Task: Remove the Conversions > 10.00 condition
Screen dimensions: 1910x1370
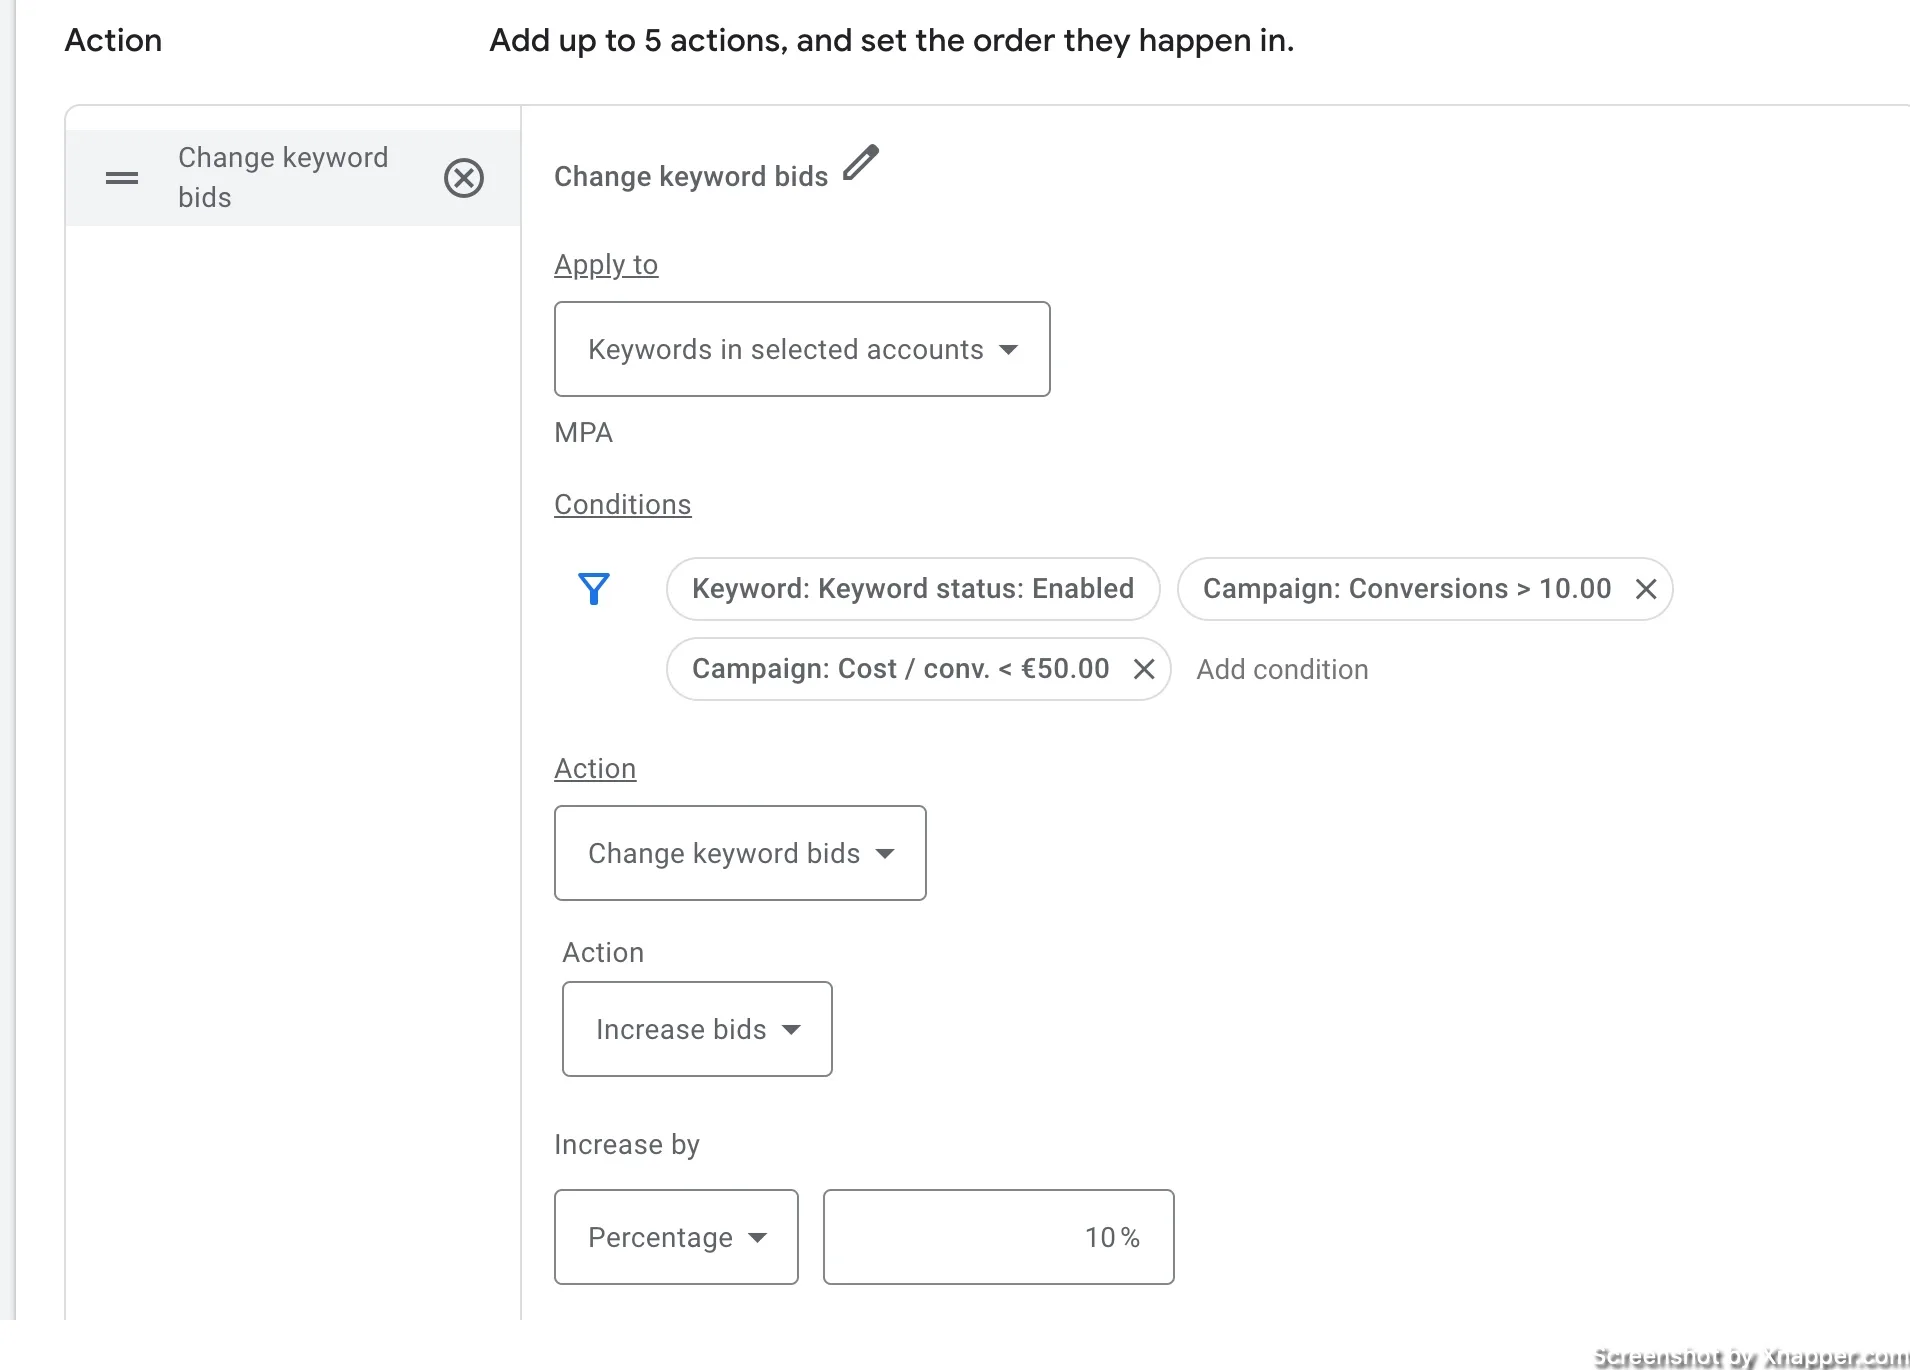Action: [1646, 589]
